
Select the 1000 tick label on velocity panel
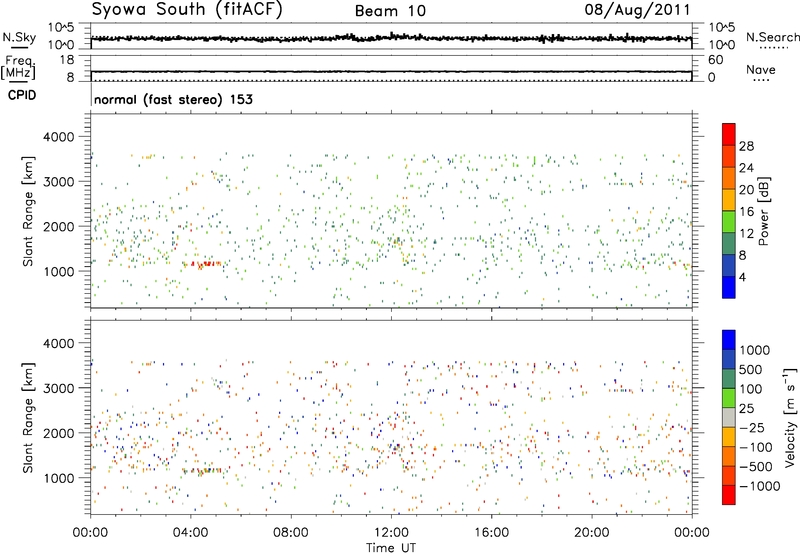[59, 479]
